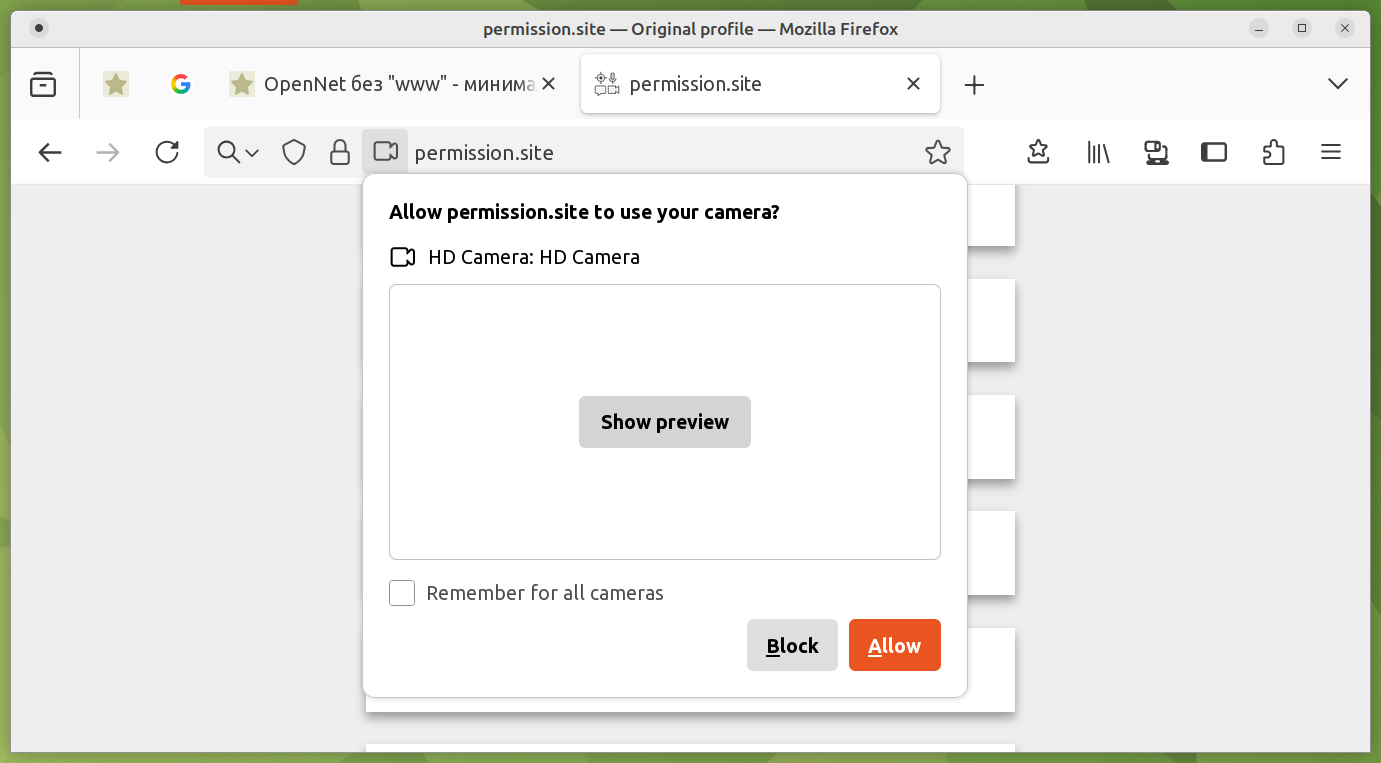Block camera access for permission.site
The image size is (1381, 763).
coord(792,646)
